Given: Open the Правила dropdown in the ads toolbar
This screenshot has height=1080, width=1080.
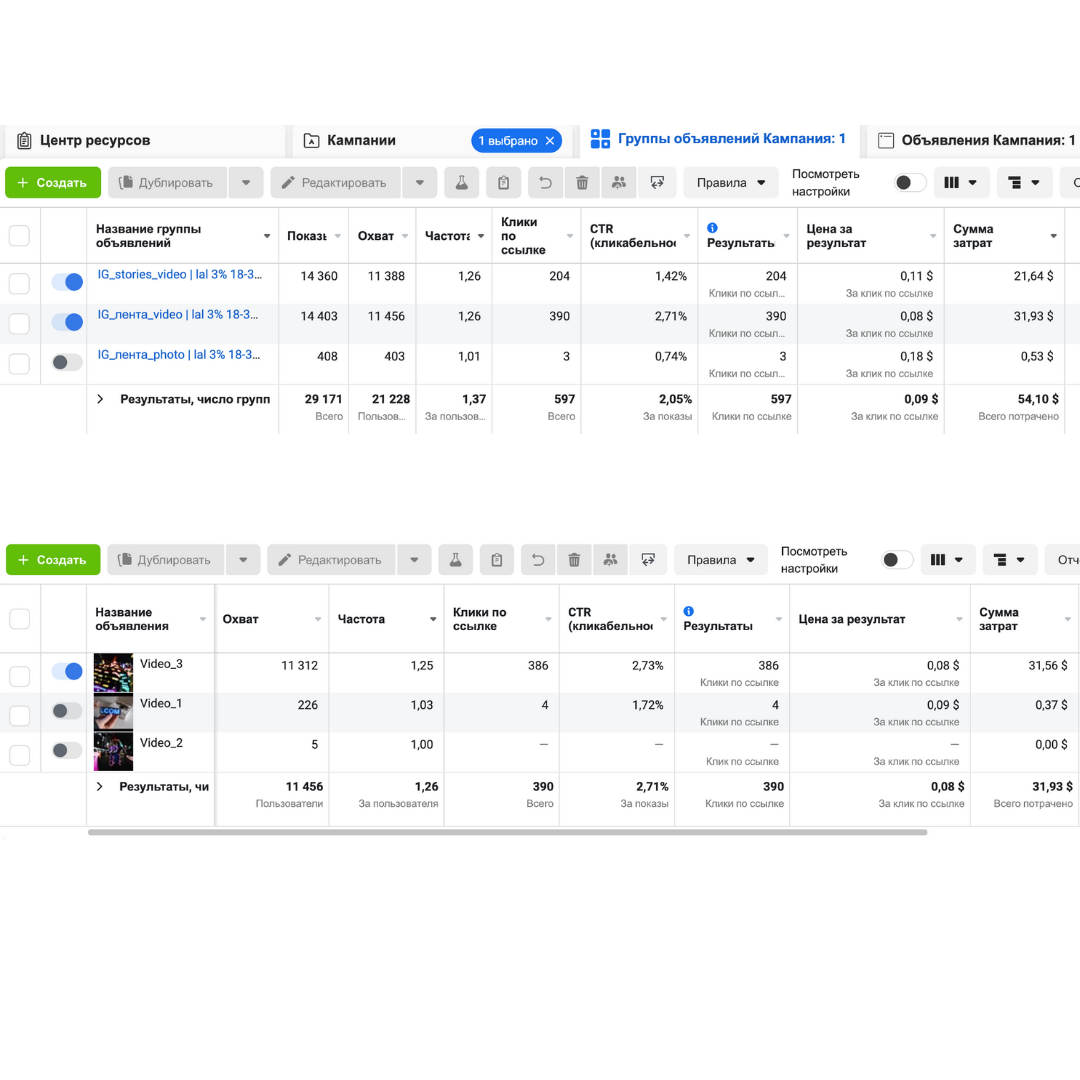Looking at the screenshot, I should 721,560.
